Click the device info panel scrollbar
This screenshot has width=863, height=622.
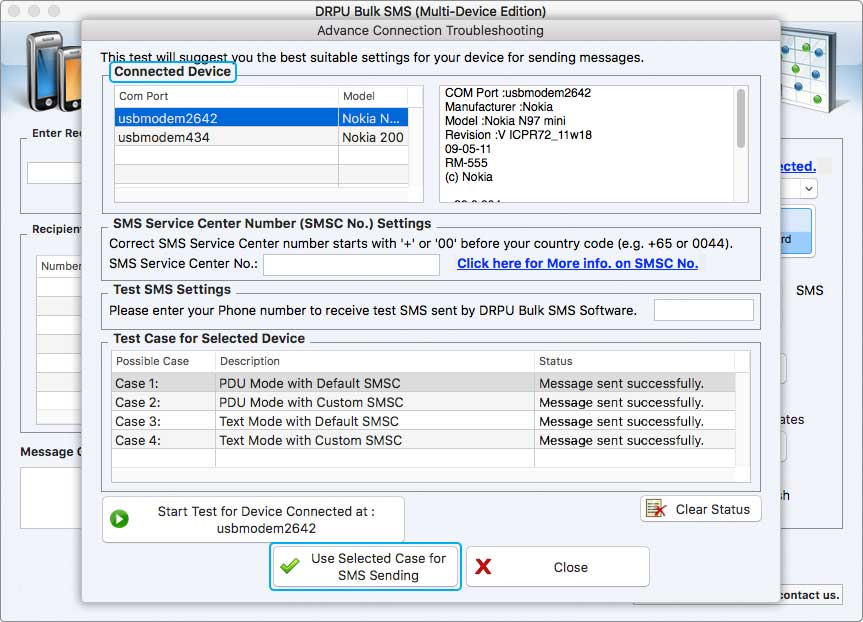[741, 118]
